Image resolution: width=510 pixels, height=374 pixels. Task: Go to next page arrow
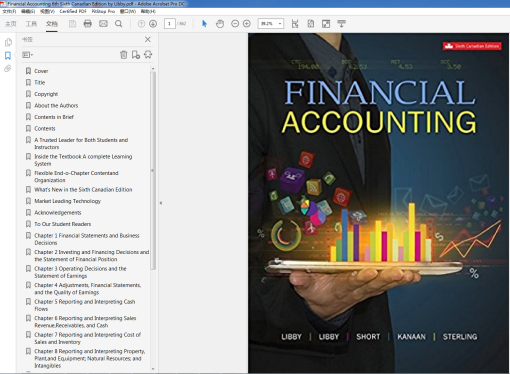pos(153,24)
